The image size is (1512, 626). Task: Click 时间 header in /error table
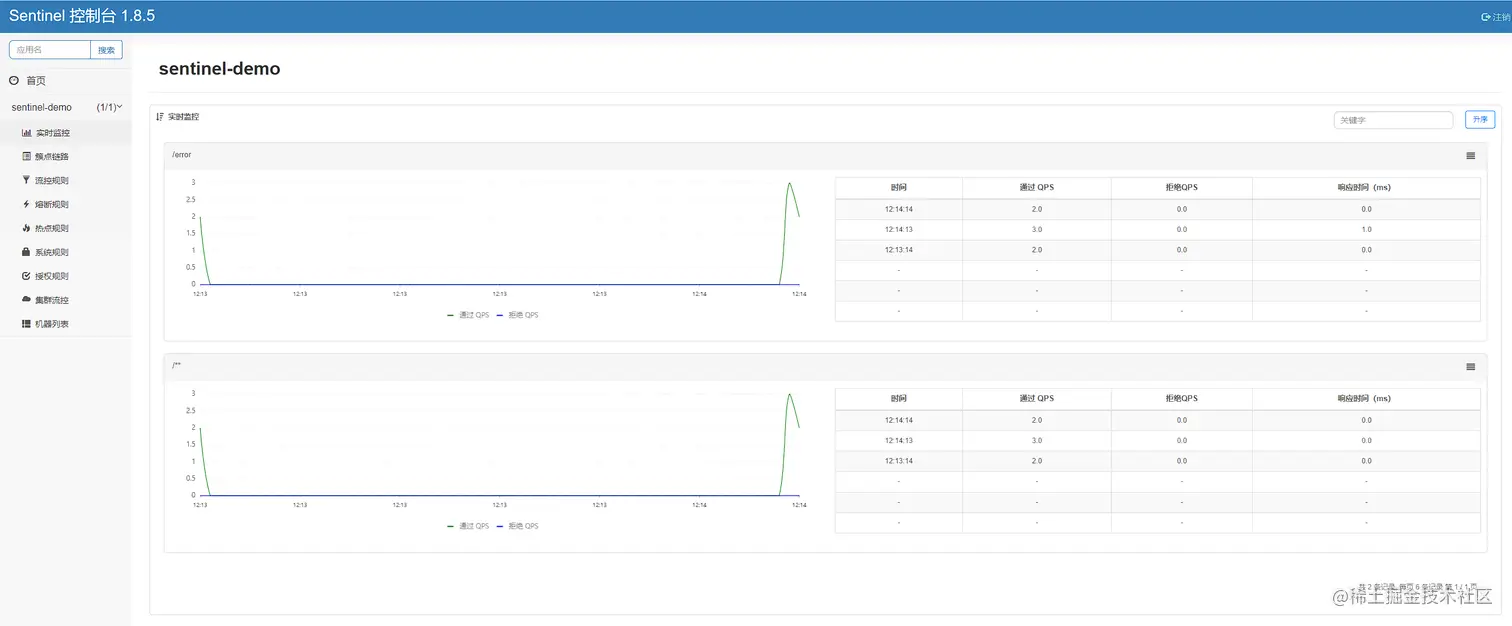point(899,188)
